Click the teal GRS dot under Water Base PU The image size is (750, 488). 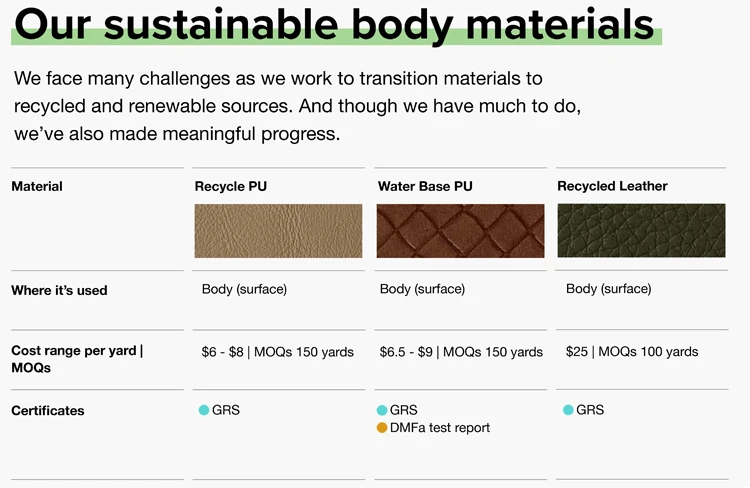[x=382, y=410]
